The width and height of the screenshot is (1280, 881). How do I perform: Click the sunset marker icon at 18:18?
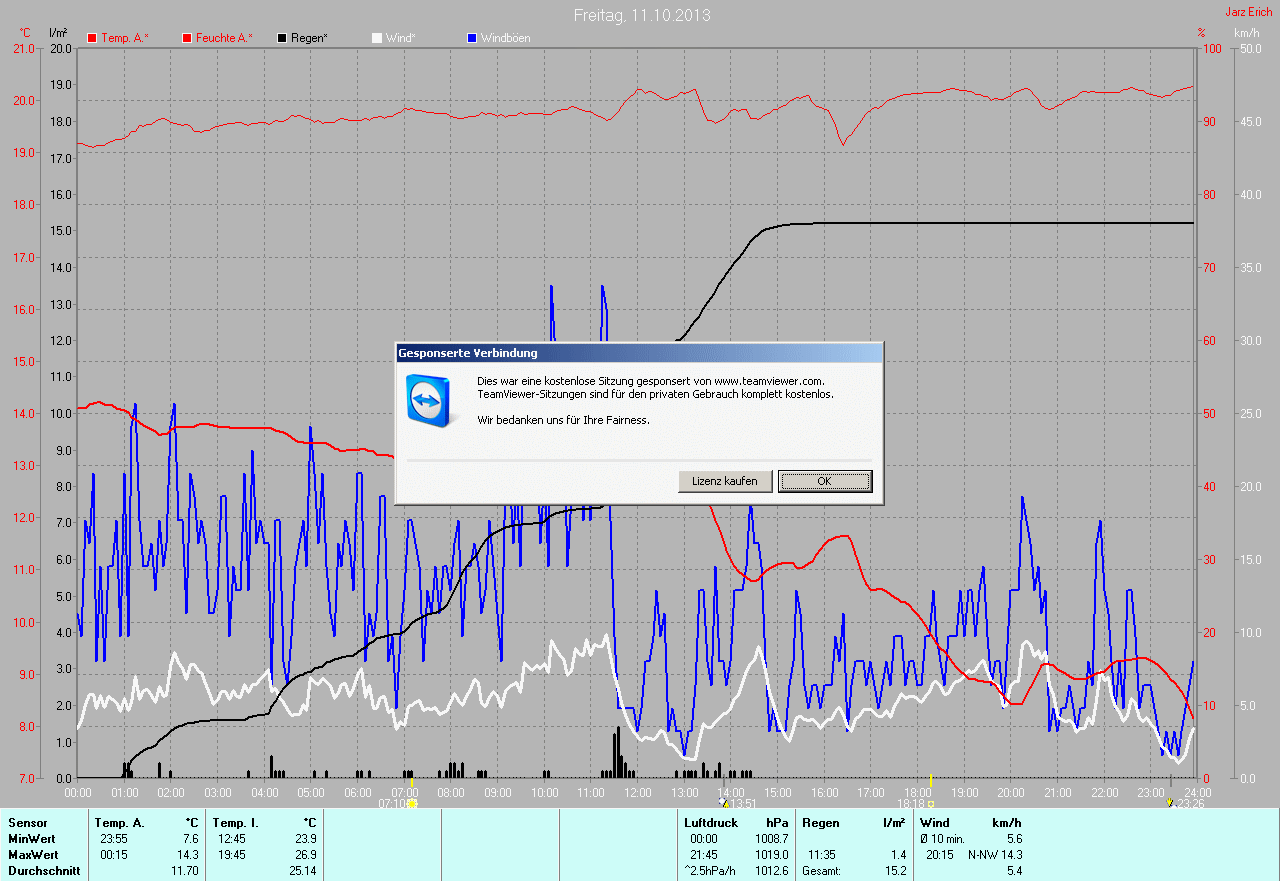931,803
